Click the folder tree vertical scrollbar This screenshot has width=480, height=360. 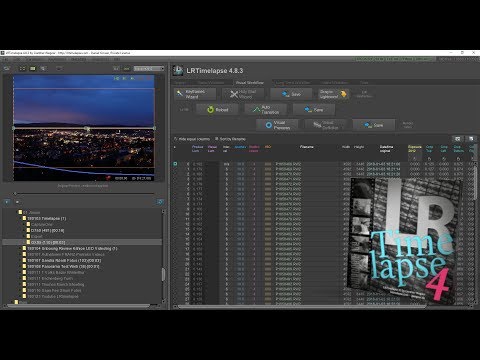click(163, 274)
